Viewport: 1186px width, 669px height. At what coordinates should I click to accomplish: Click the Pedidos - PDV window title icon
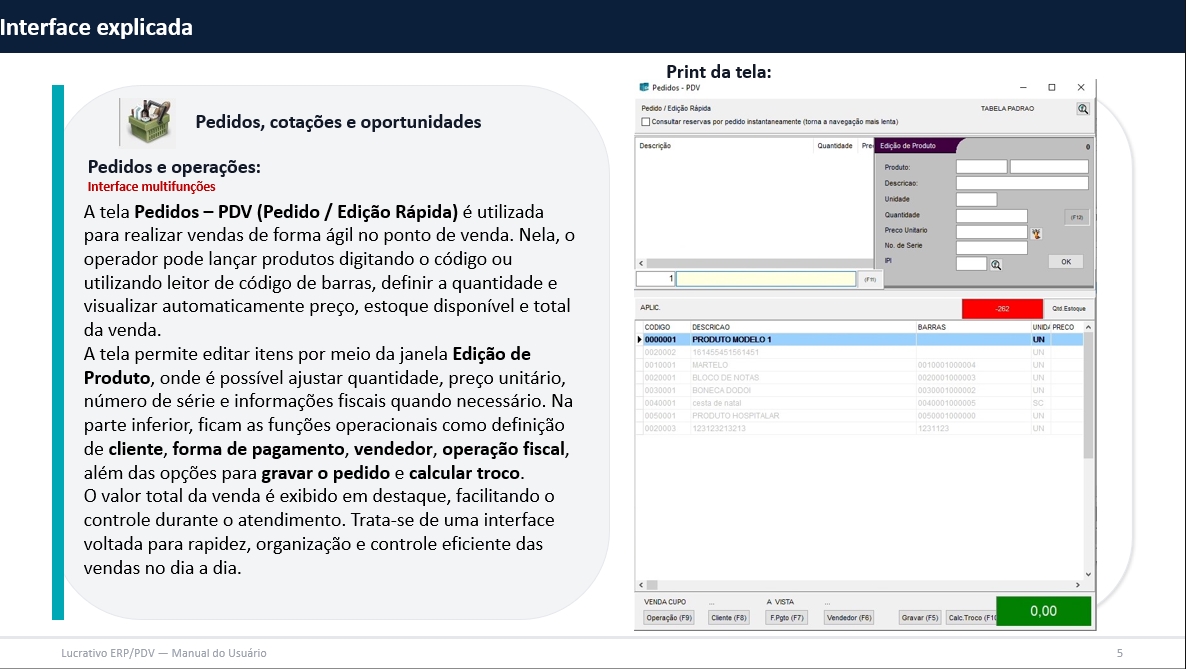pyautogui.click(x=644, y=88)
